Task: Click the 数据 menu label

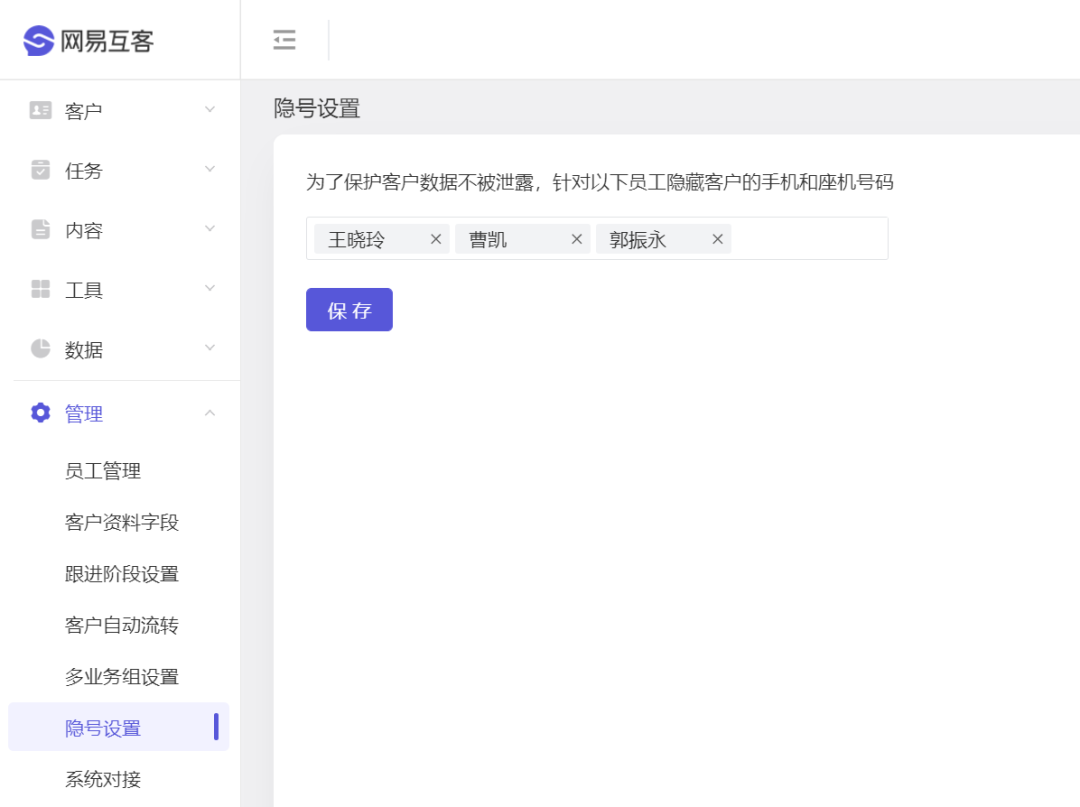Action: [83, 350]
